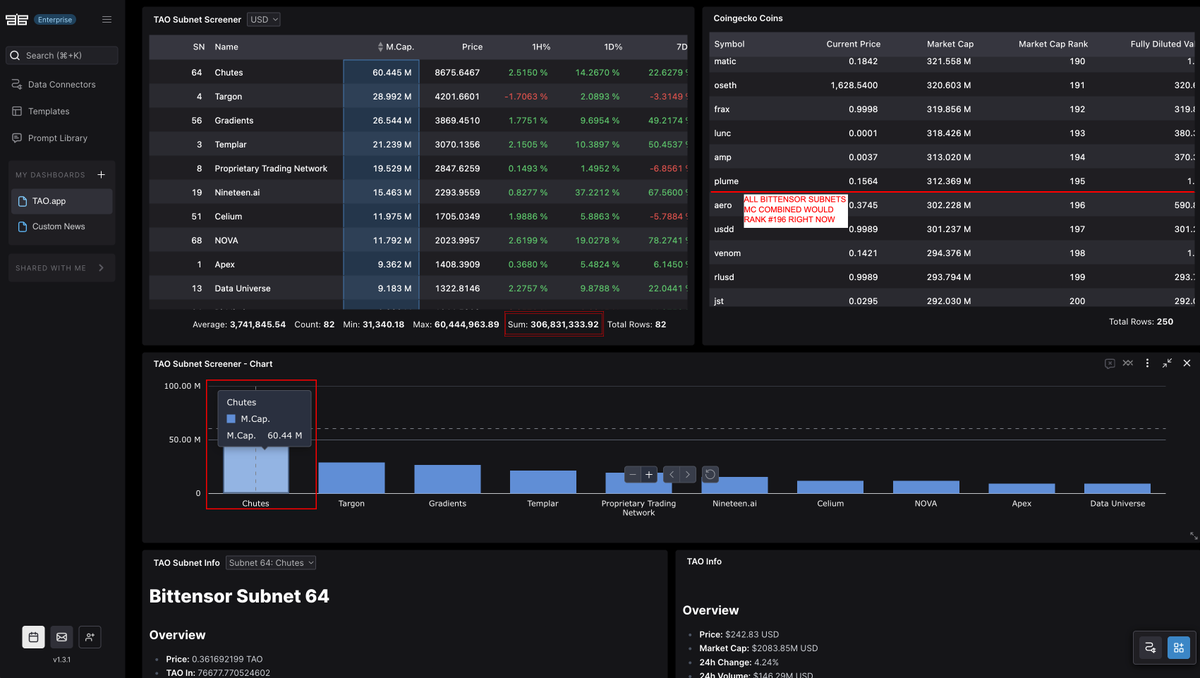
Task: Click the invite user icon at sidebar bottom
Action: click(90, 637)
